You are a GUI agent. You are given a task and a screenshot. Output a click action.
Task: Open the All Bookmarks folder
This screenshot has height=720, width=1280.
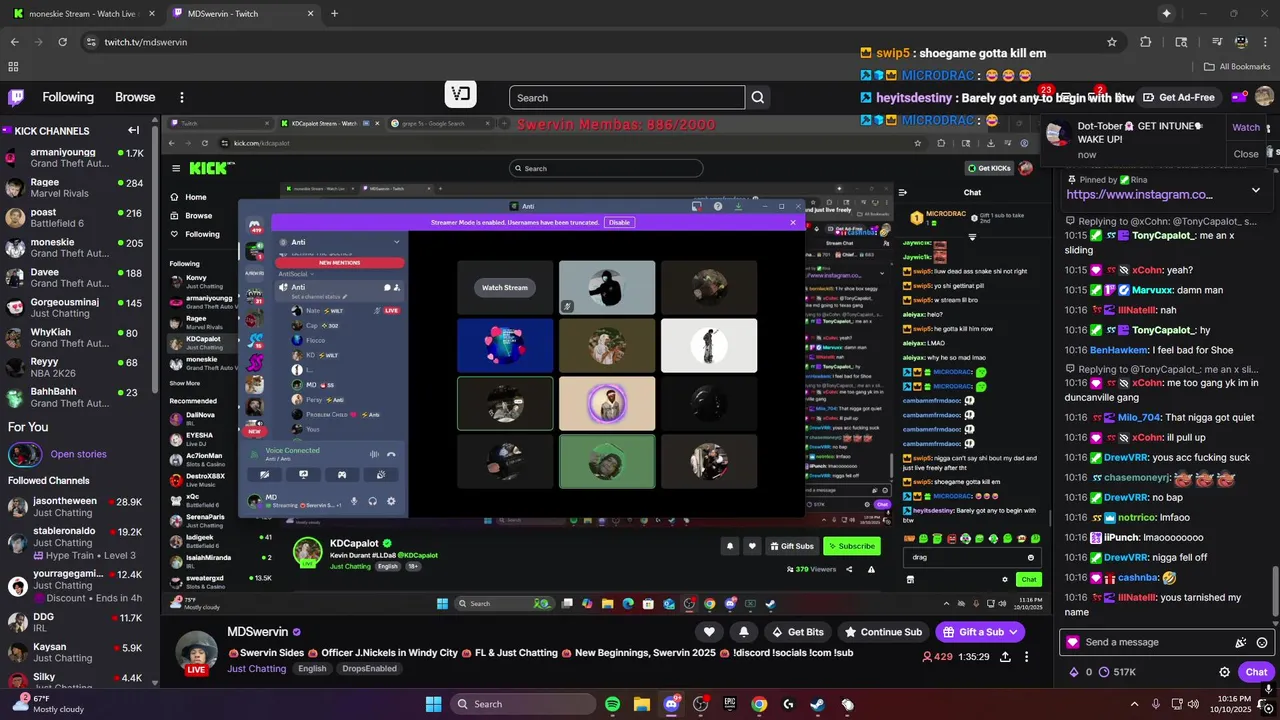click(1237, 66)
